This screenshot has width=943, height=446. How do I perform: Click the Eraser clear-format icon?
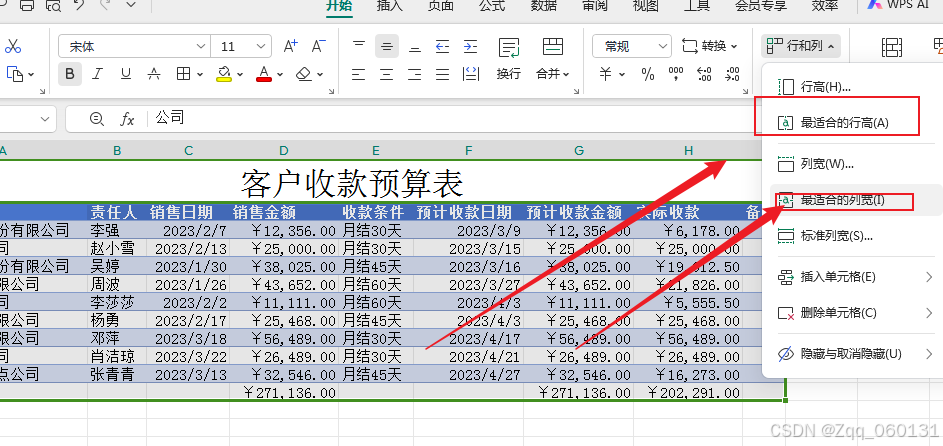pyautogui.click(x=304, y=74)
